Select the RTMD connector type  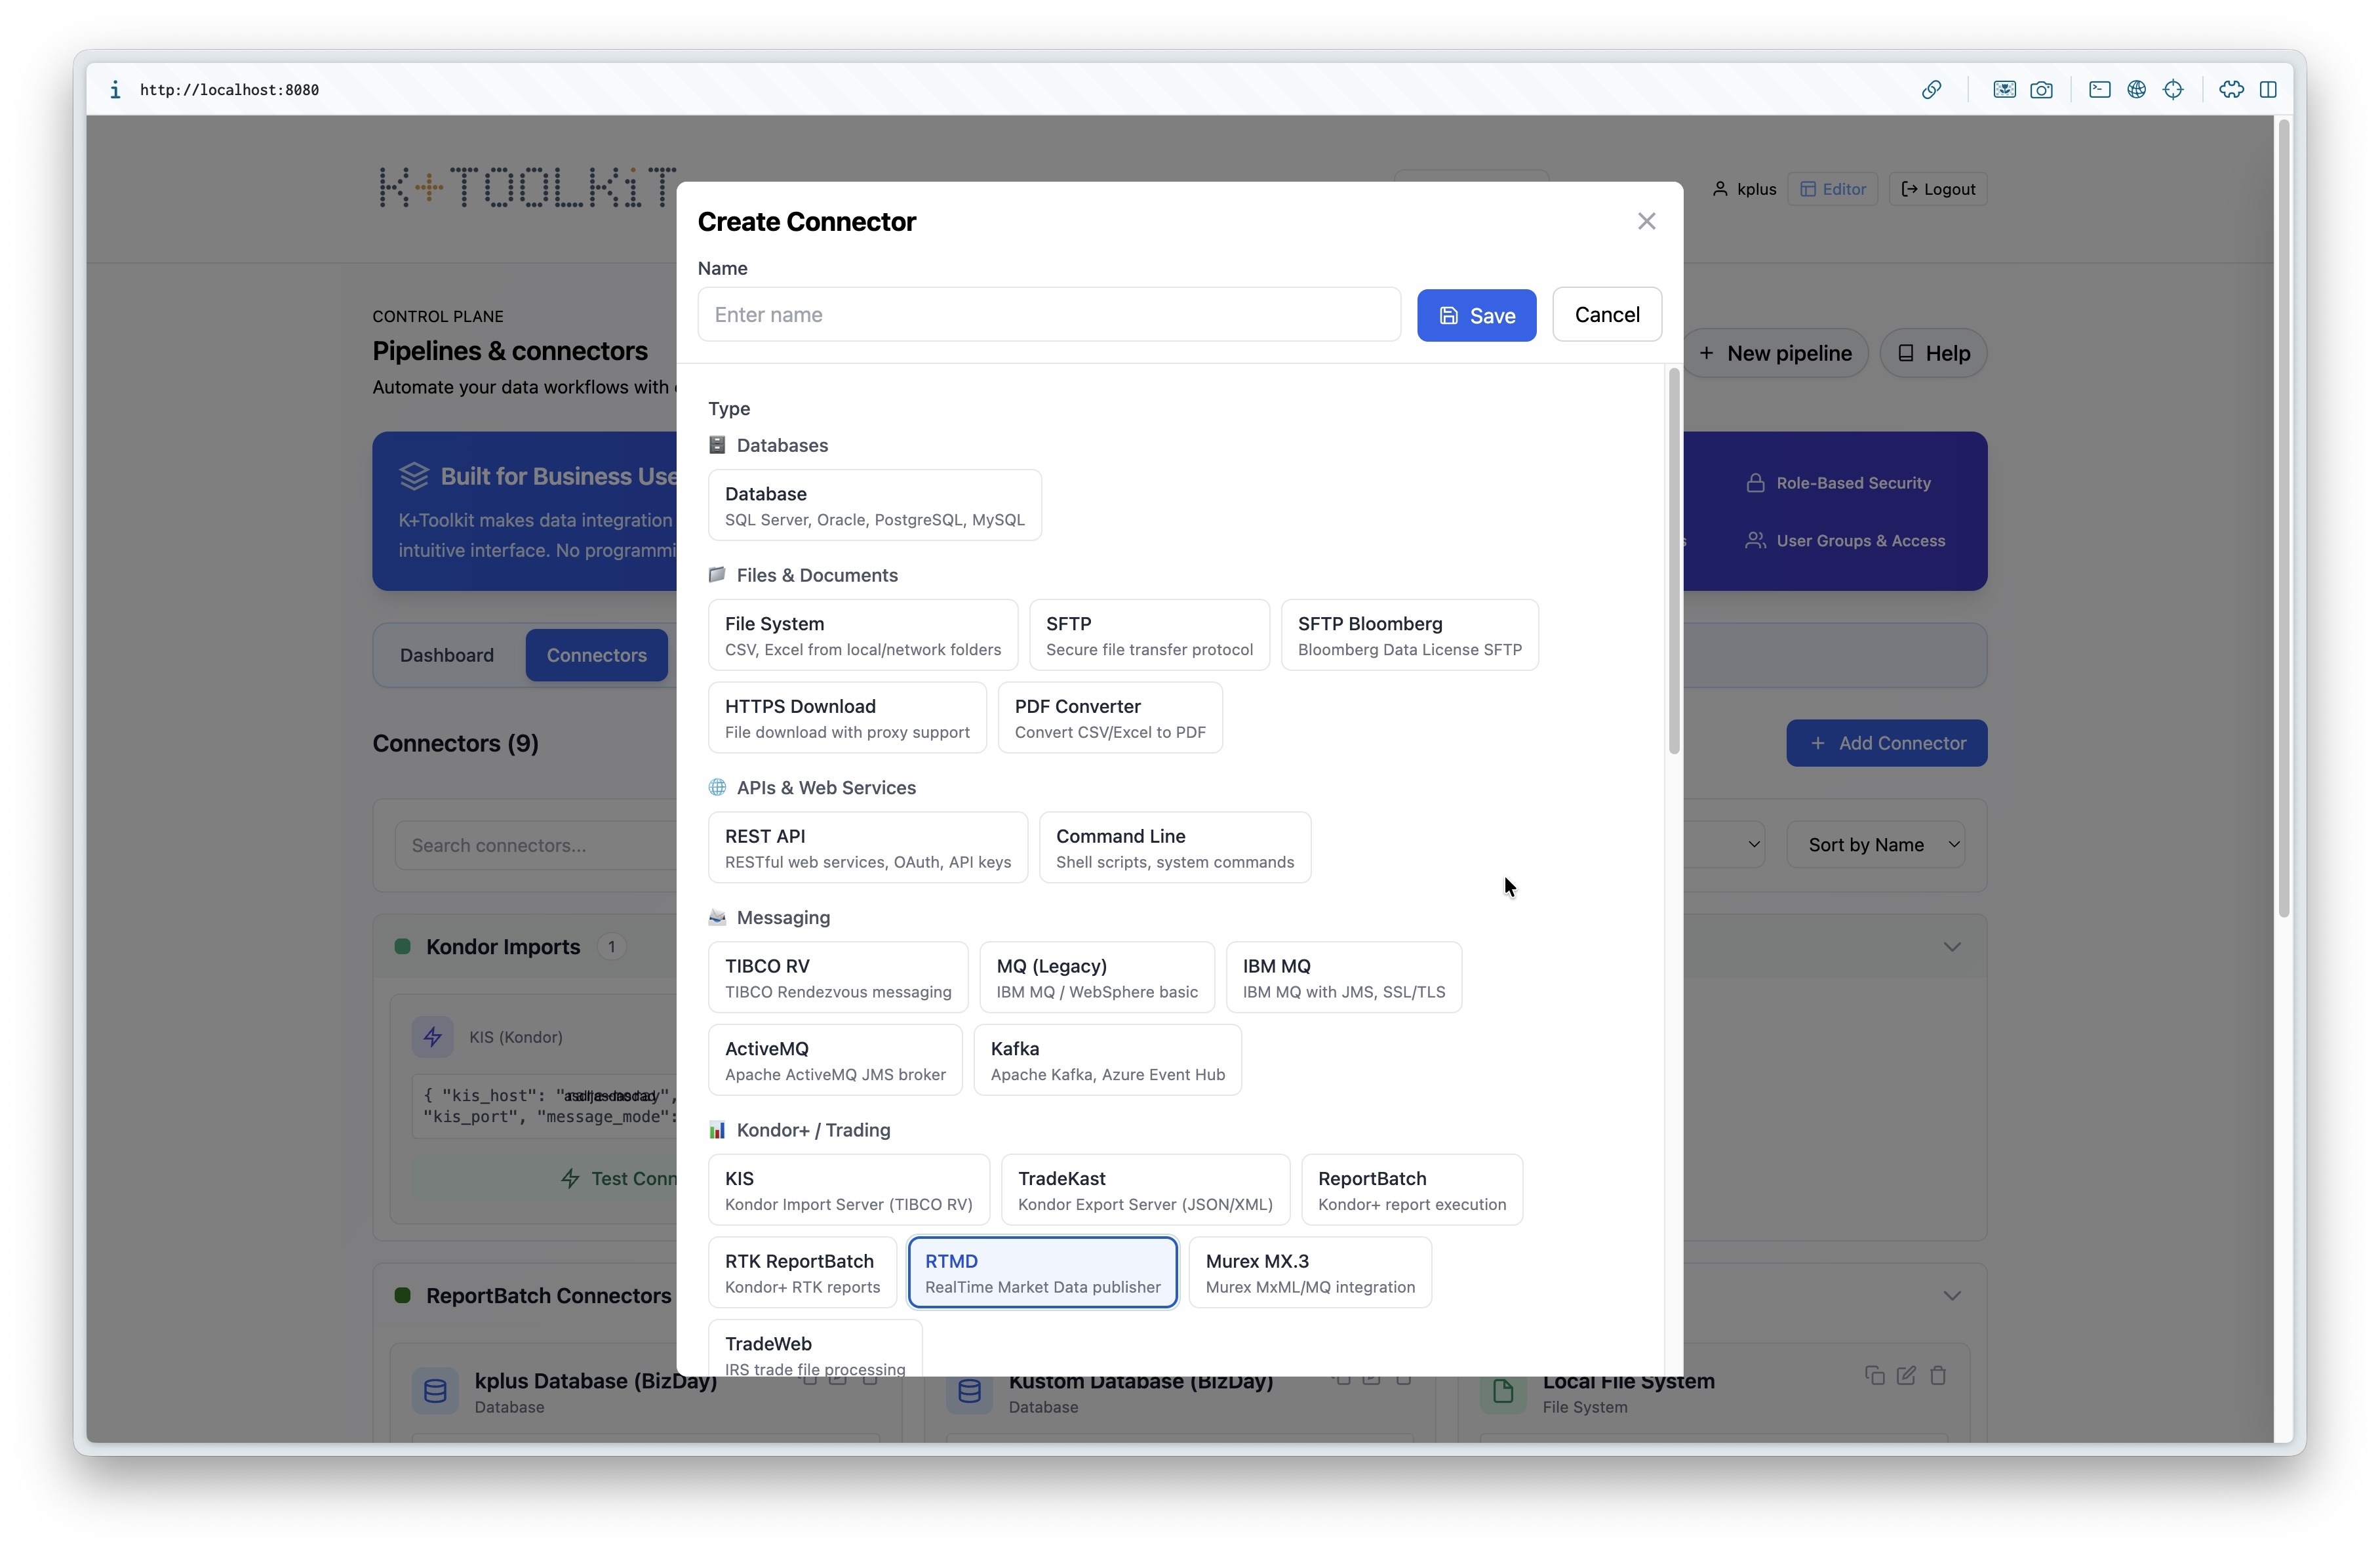tap(1042, 1272)
